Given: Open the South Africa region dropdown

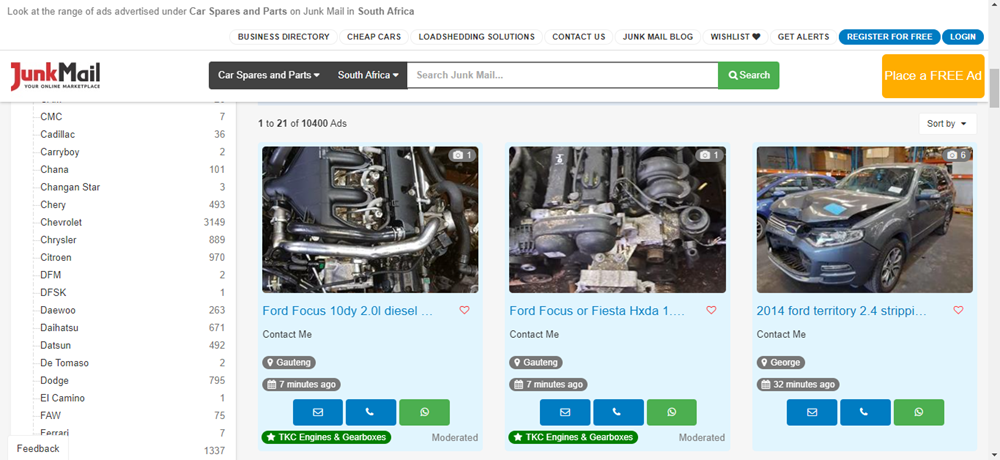Looking at the screenshot, I should pyautogui.click(x=368, y=75).
